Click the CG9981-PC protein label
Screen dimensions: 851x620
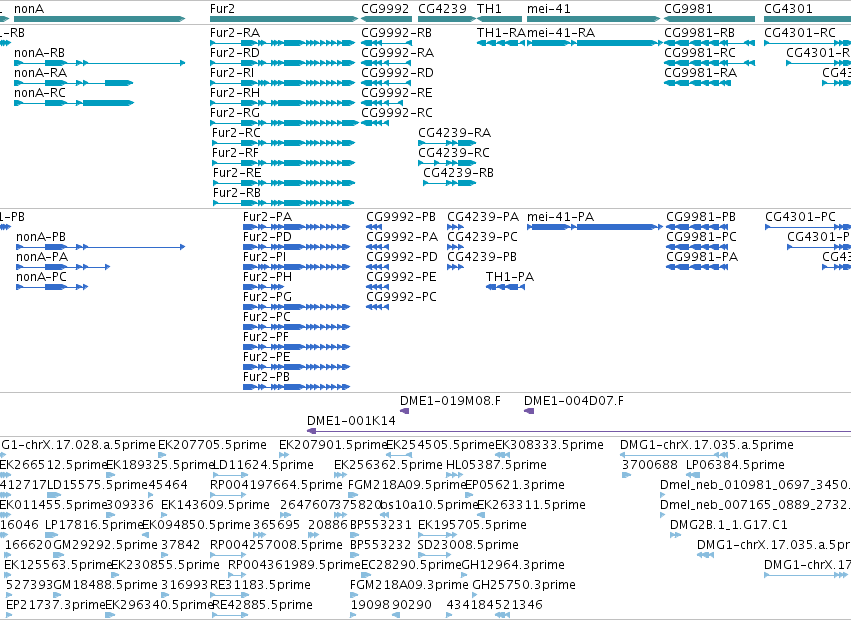click(x=702, y=237)
